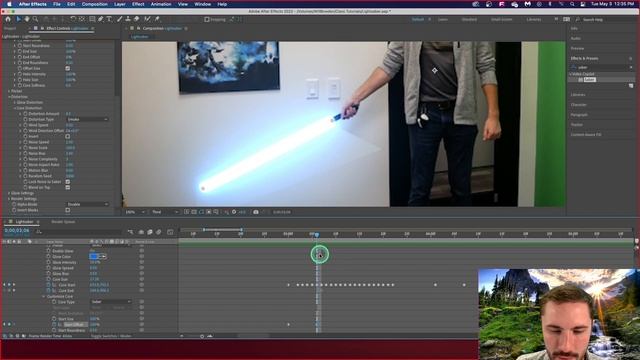Open the Window menu

click(x=202, y=4)
